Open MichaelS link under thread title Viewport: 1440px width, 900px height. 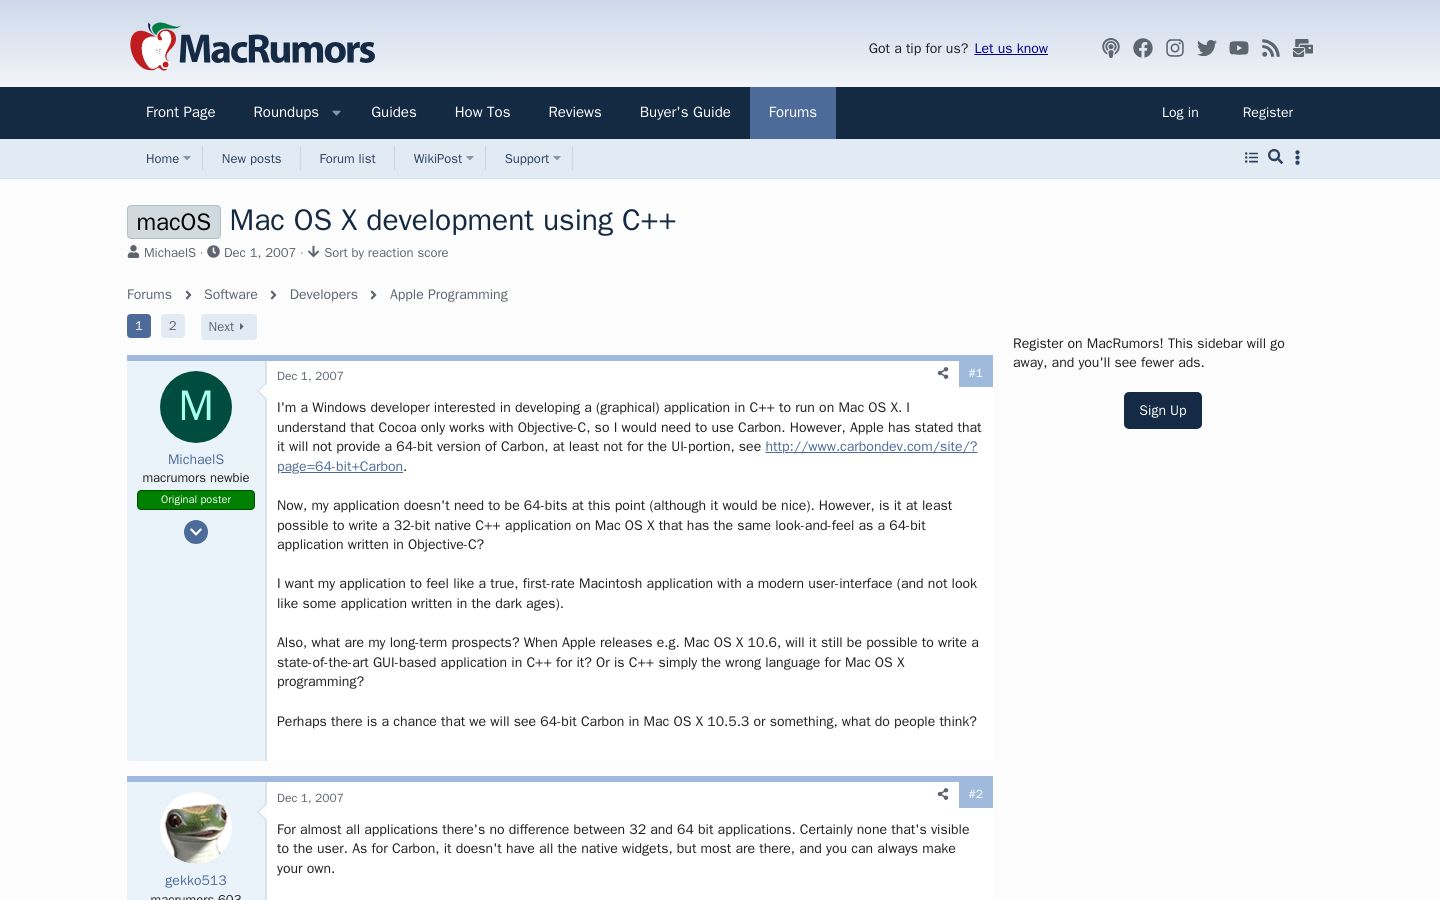pos(170,253)
